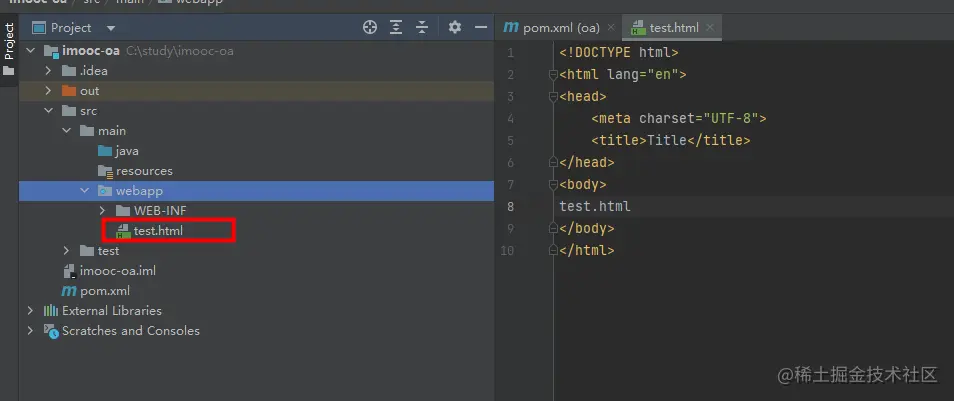Image resolution: width=954 pixels, height=401 pixels.
Task: Select the src folder row
Action: pyautogui.click(x=256, y=111)
